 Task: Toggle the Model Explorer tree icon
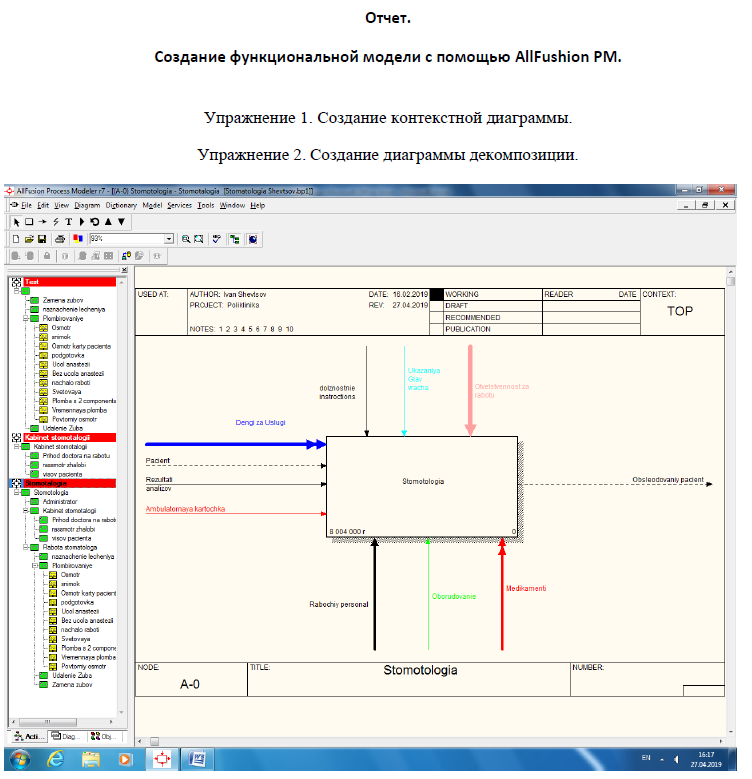234,239
